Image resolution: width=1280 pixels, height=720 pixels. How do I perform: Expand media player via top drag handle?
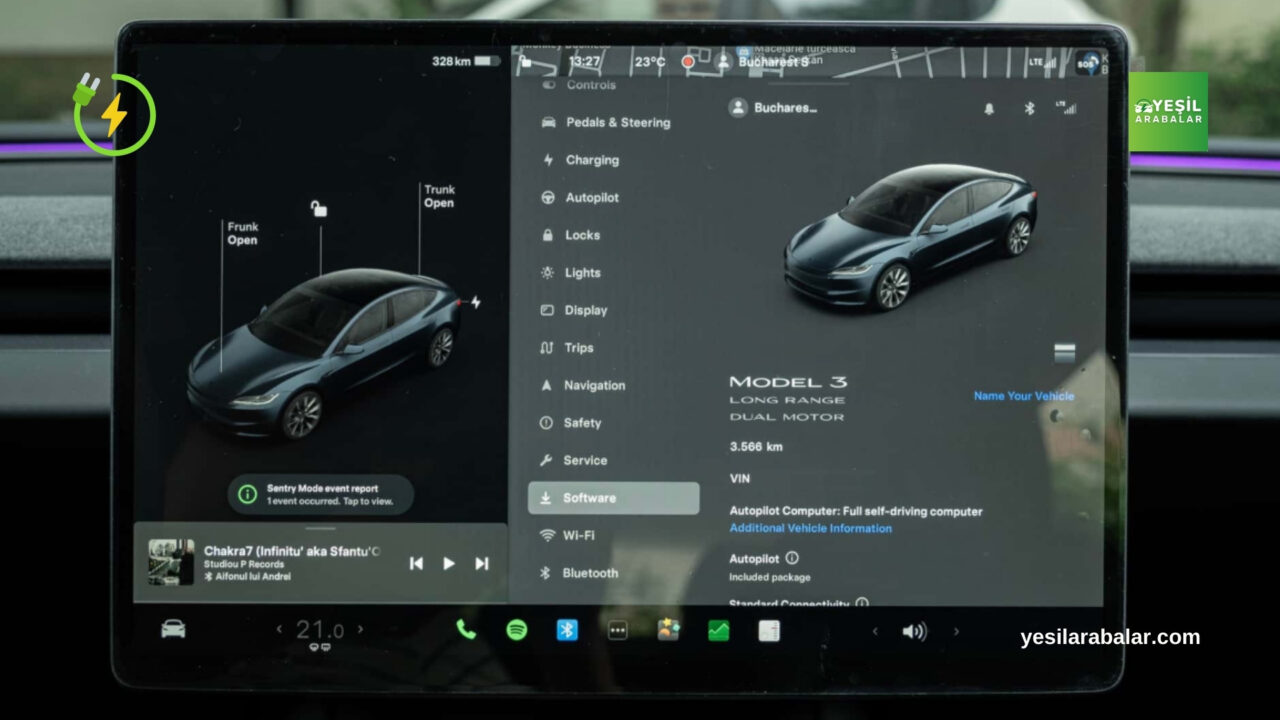[x=320, y=528]
